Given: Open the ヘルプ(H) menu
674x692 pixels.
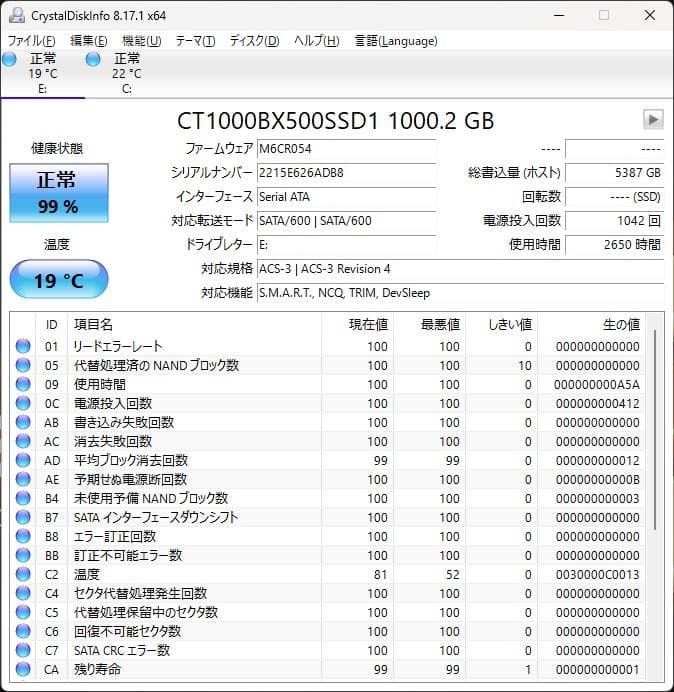Looking at the screenshot, I should coord(316,41).
